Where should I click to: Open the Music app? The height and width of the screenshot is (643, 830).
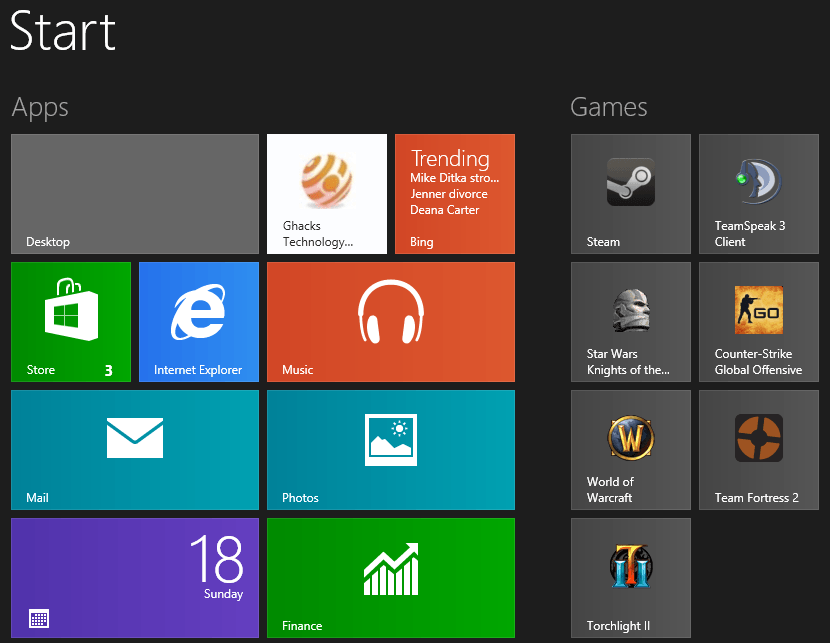pyautogui.click(x=390, y=322)
